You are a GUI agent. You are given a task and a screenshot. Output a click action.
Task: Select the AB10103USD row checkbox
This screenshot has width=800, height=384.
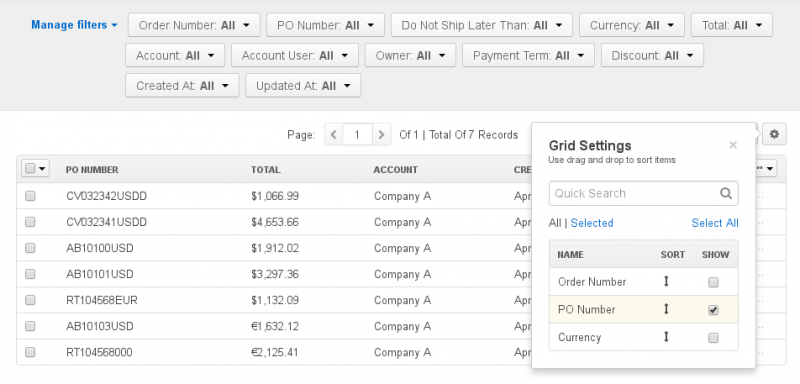[30, 326]
